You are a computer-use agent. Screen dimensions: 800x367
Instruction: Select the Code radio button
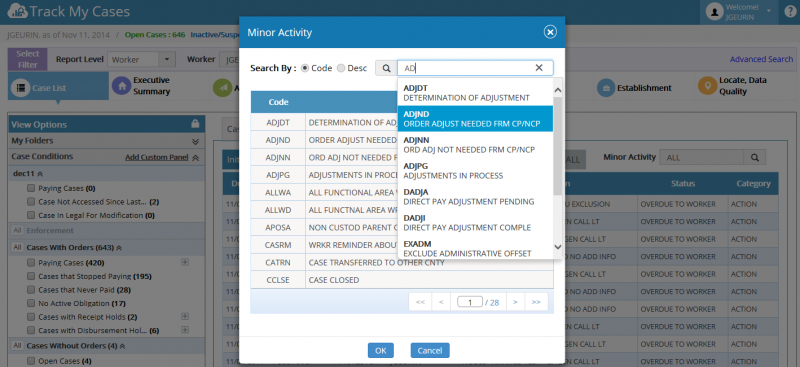305,68
